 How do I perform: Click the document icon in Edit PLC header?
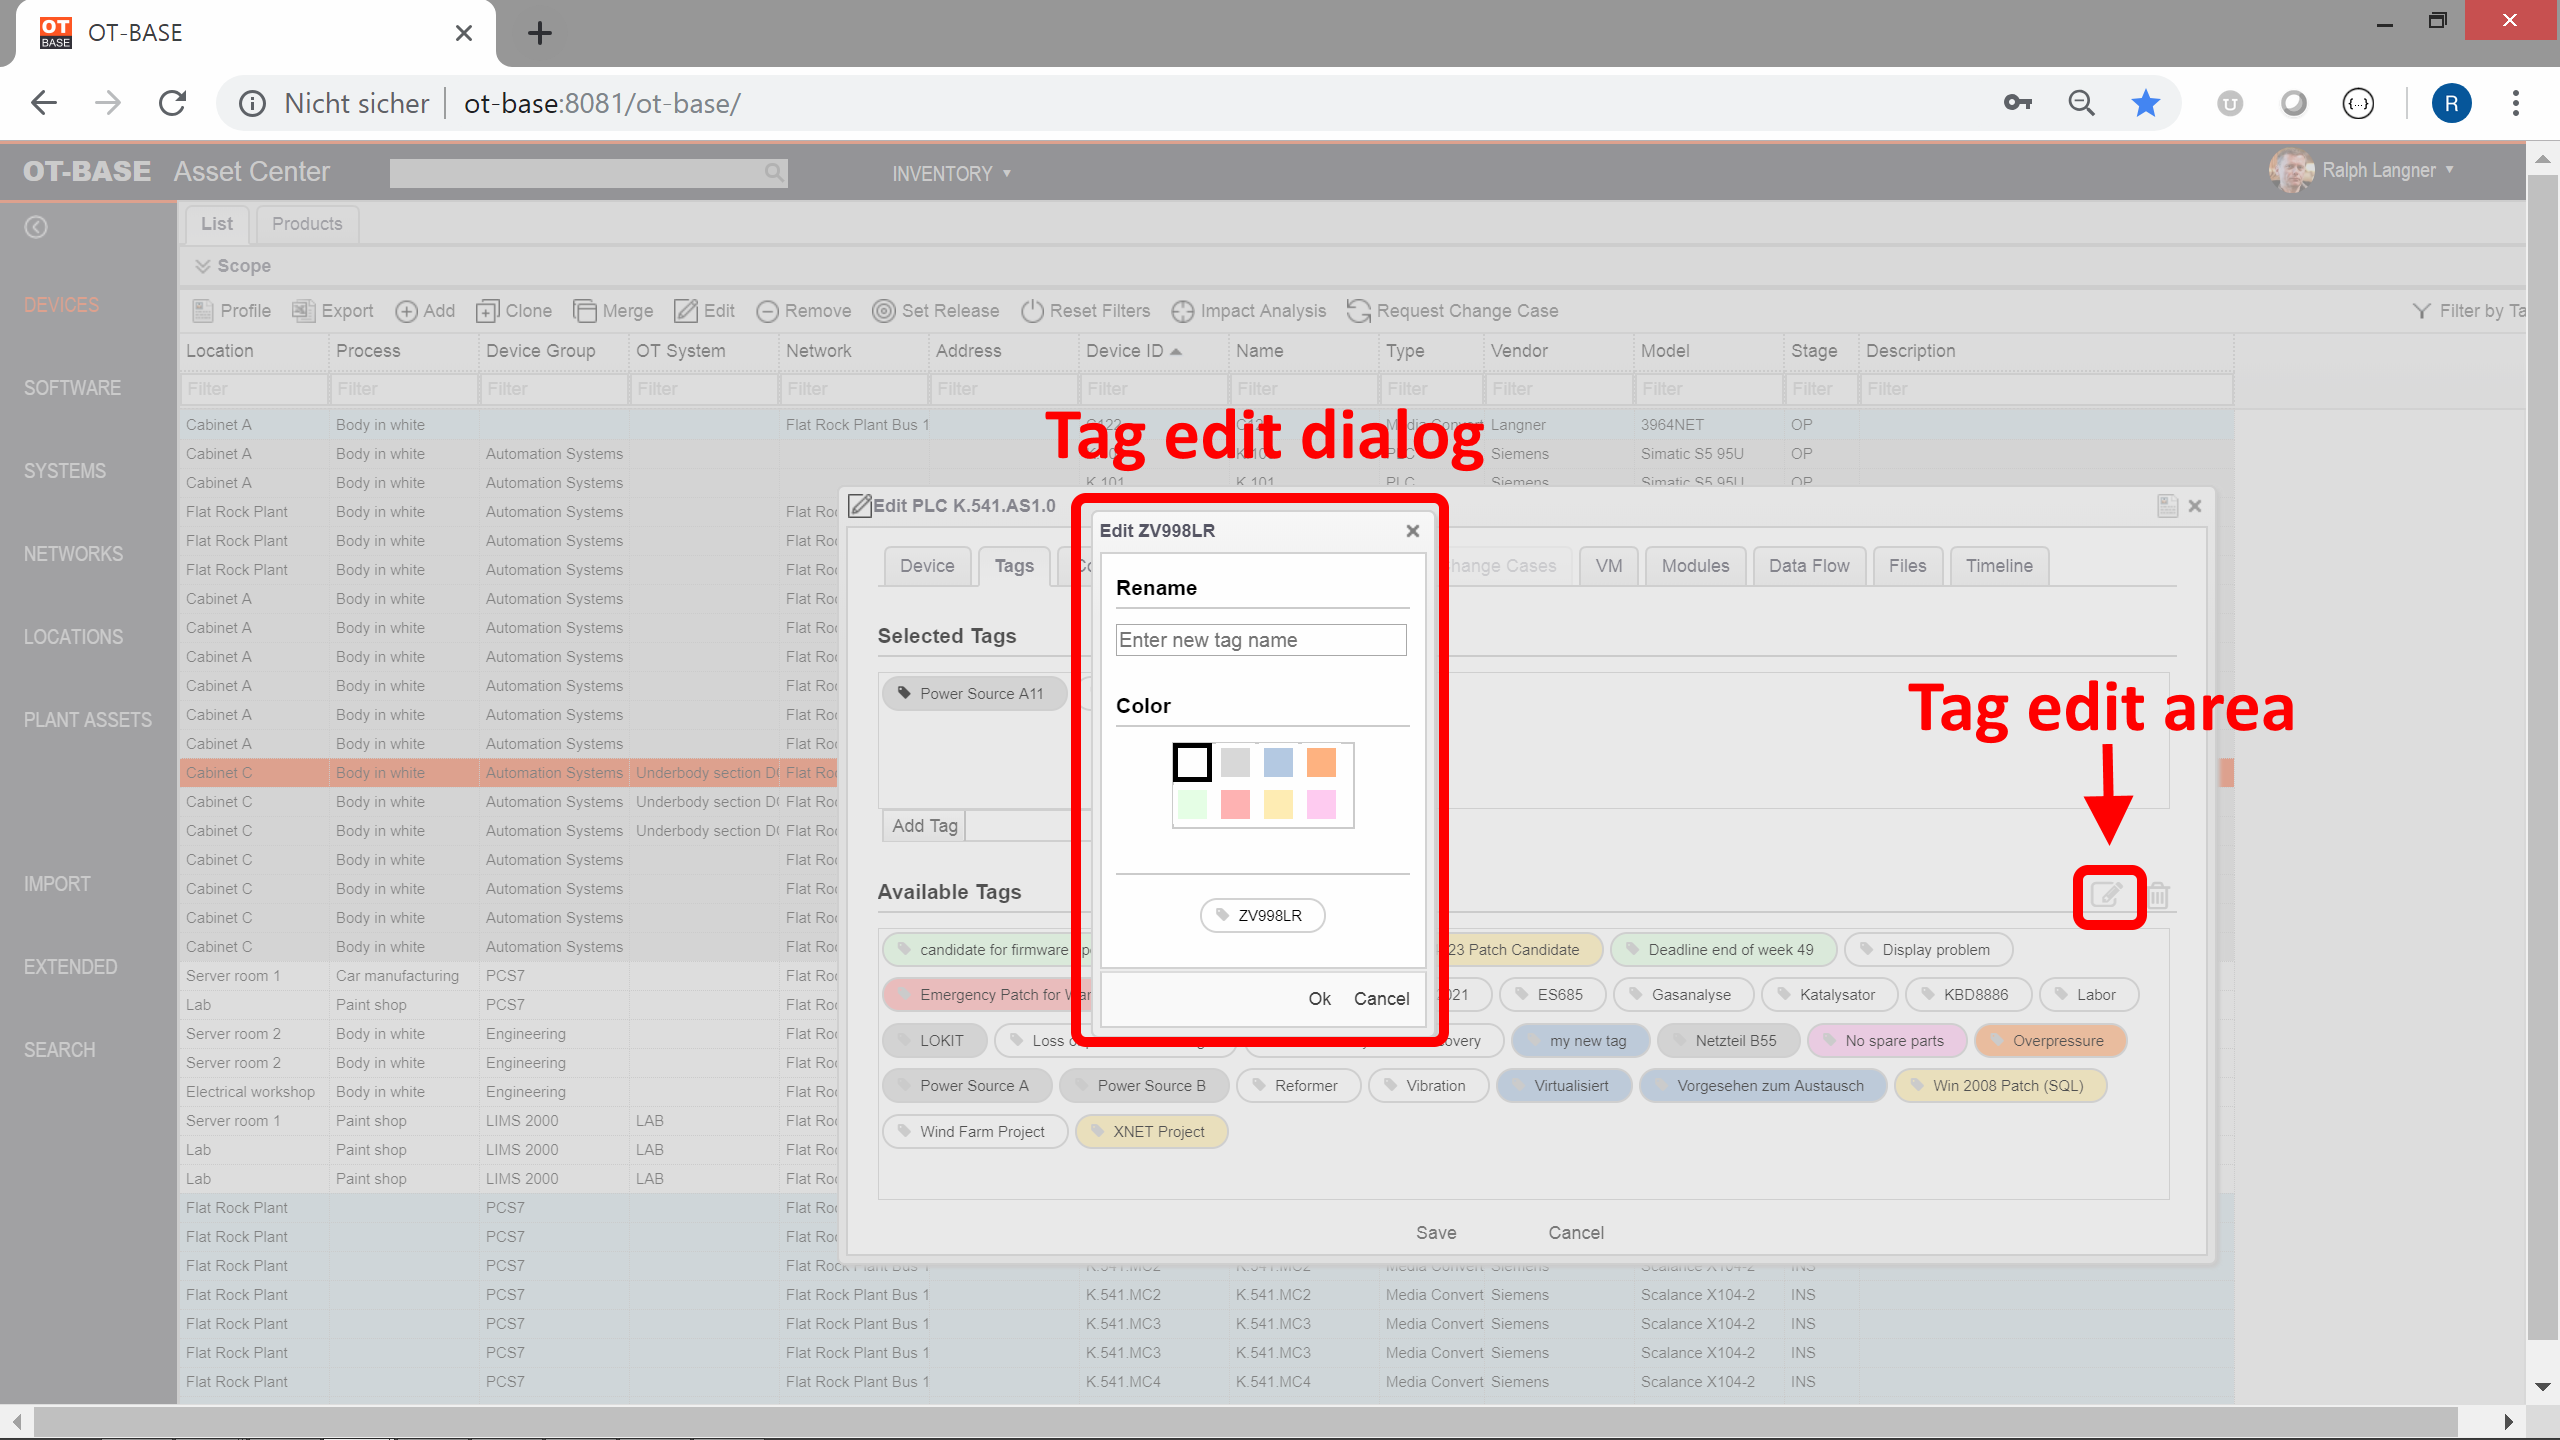click(x=2167, y=506)
